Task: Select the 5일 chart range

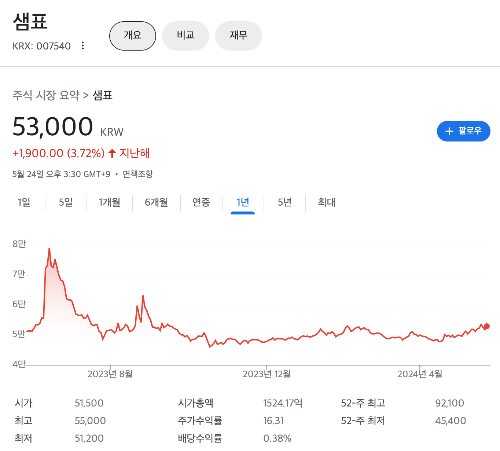Action: point(66,202)
